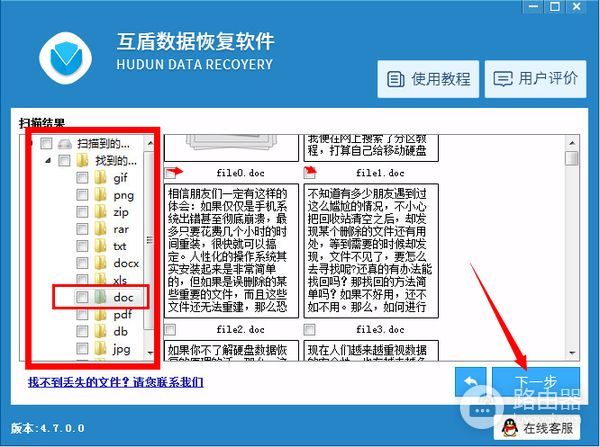This screenshot has height=447, width=600.
Task: Click preview pane scrollbar down arrow
Action: pyautogui.click(x=572, y=352)
